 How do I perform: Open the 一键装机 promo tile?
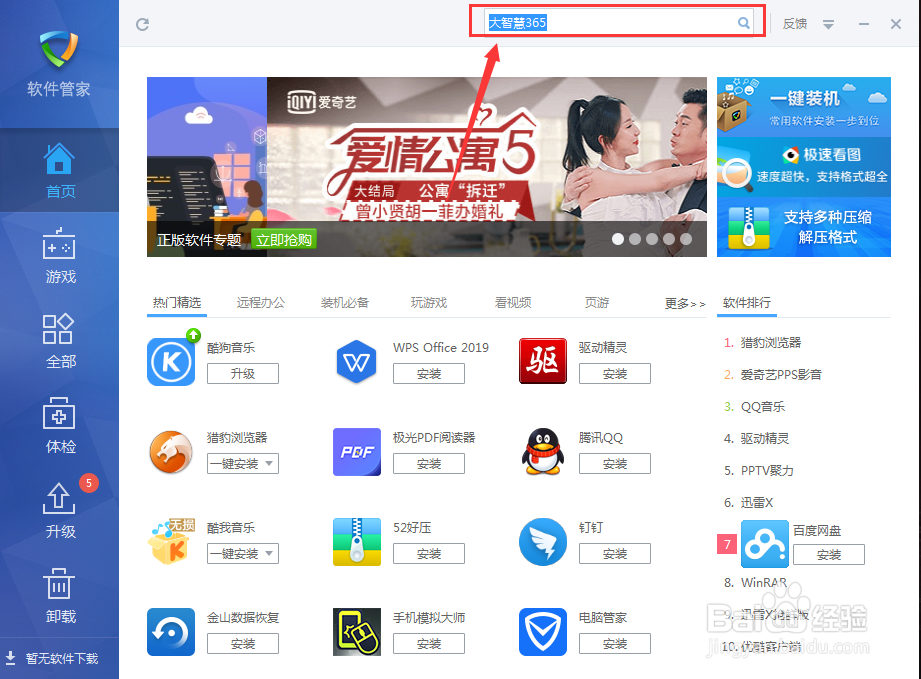tap(804, 107)
